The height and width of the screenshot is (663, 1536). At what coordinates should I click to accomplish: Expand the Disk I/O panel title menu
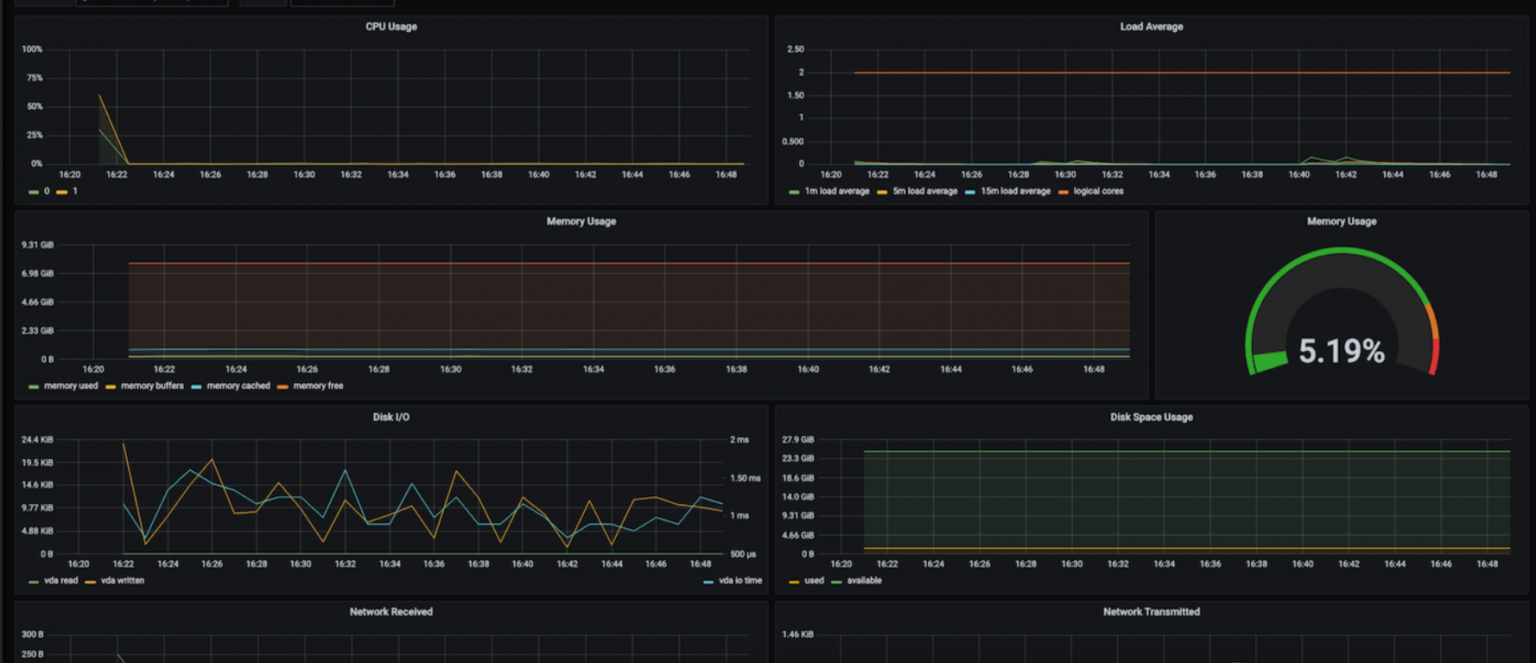click(391, 417)
